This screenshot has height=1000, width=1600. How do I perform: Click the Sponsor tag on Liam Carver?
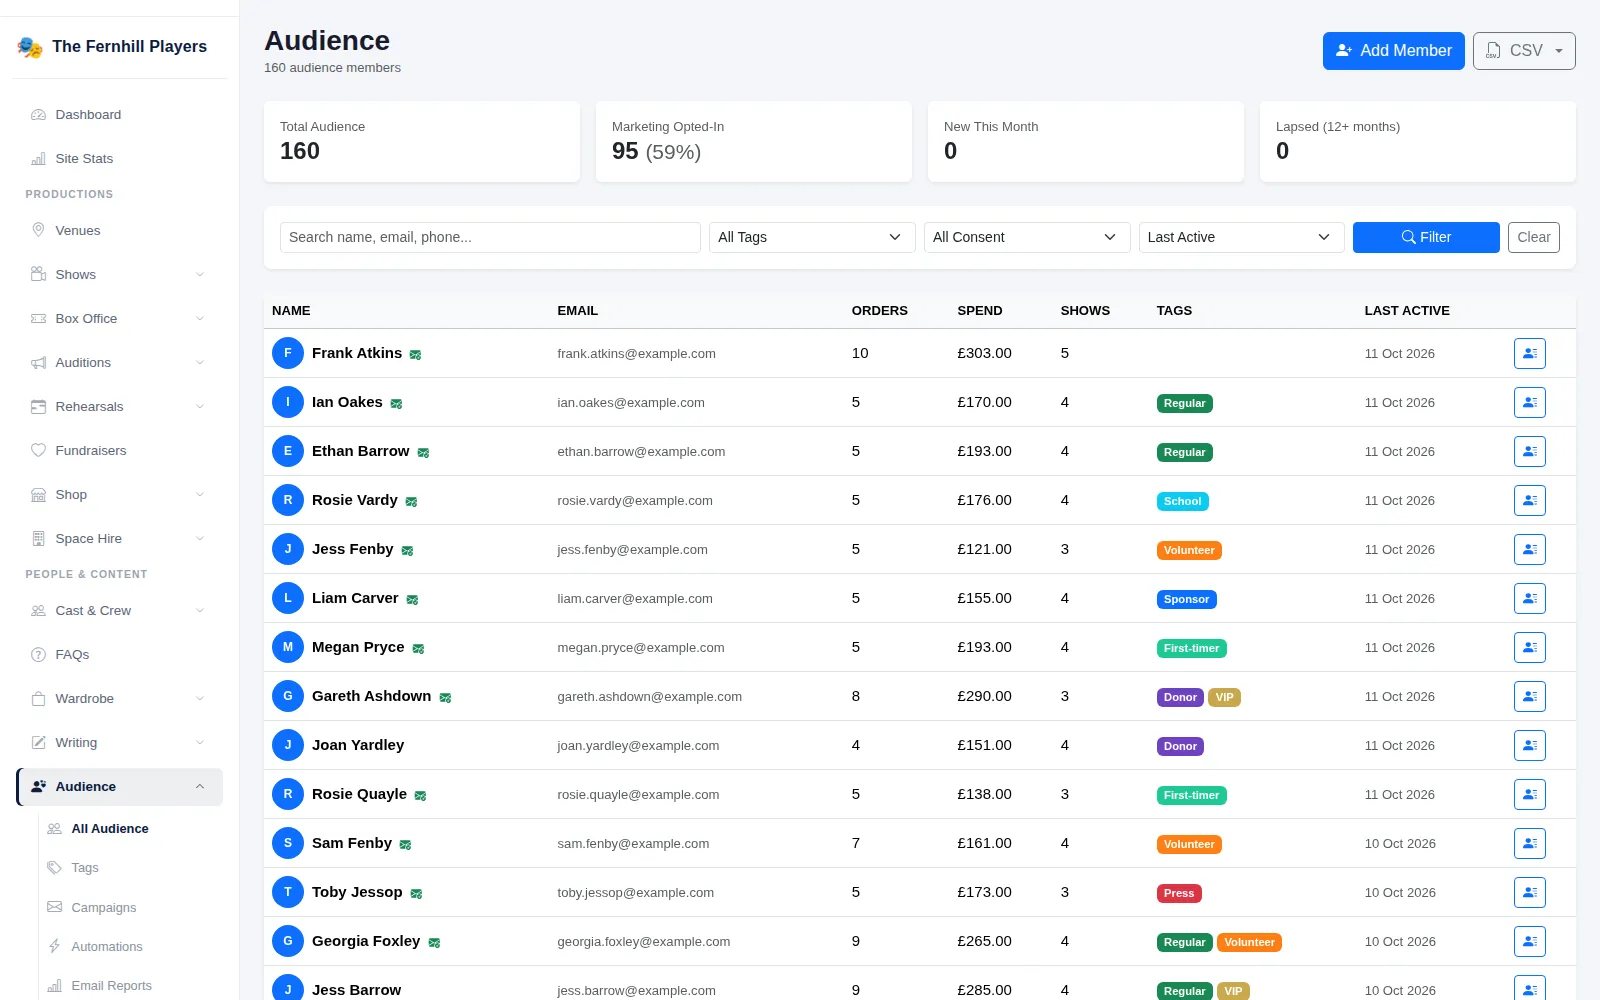coord(1186,599)
